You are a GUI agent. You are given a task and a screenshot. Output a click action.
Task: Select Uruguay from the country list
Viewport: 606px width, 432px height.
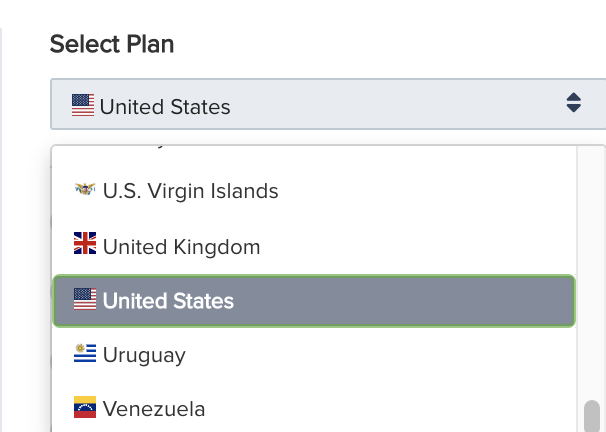click(144, 355)
